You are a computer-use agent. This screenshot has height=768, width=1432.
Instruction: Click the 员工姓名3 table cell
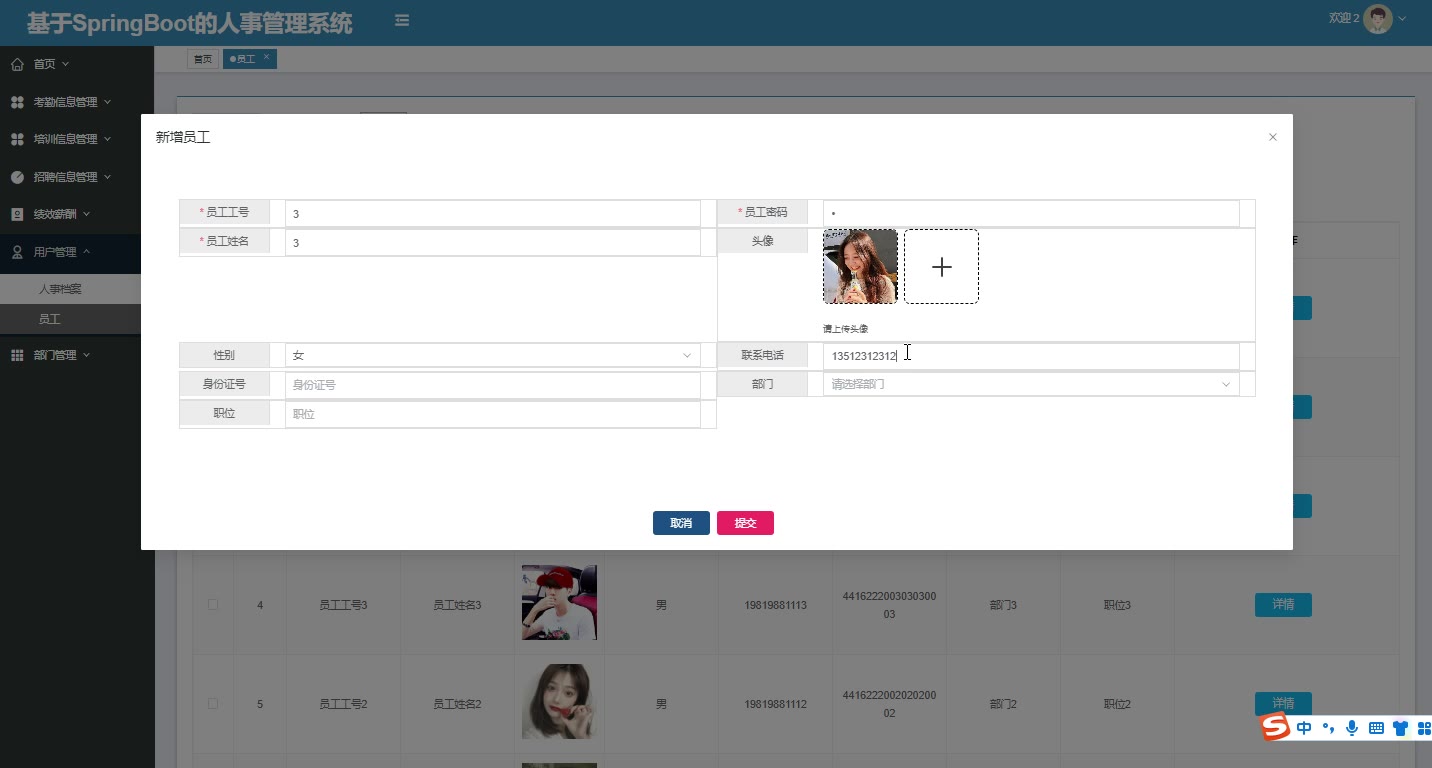click(457, 605)
